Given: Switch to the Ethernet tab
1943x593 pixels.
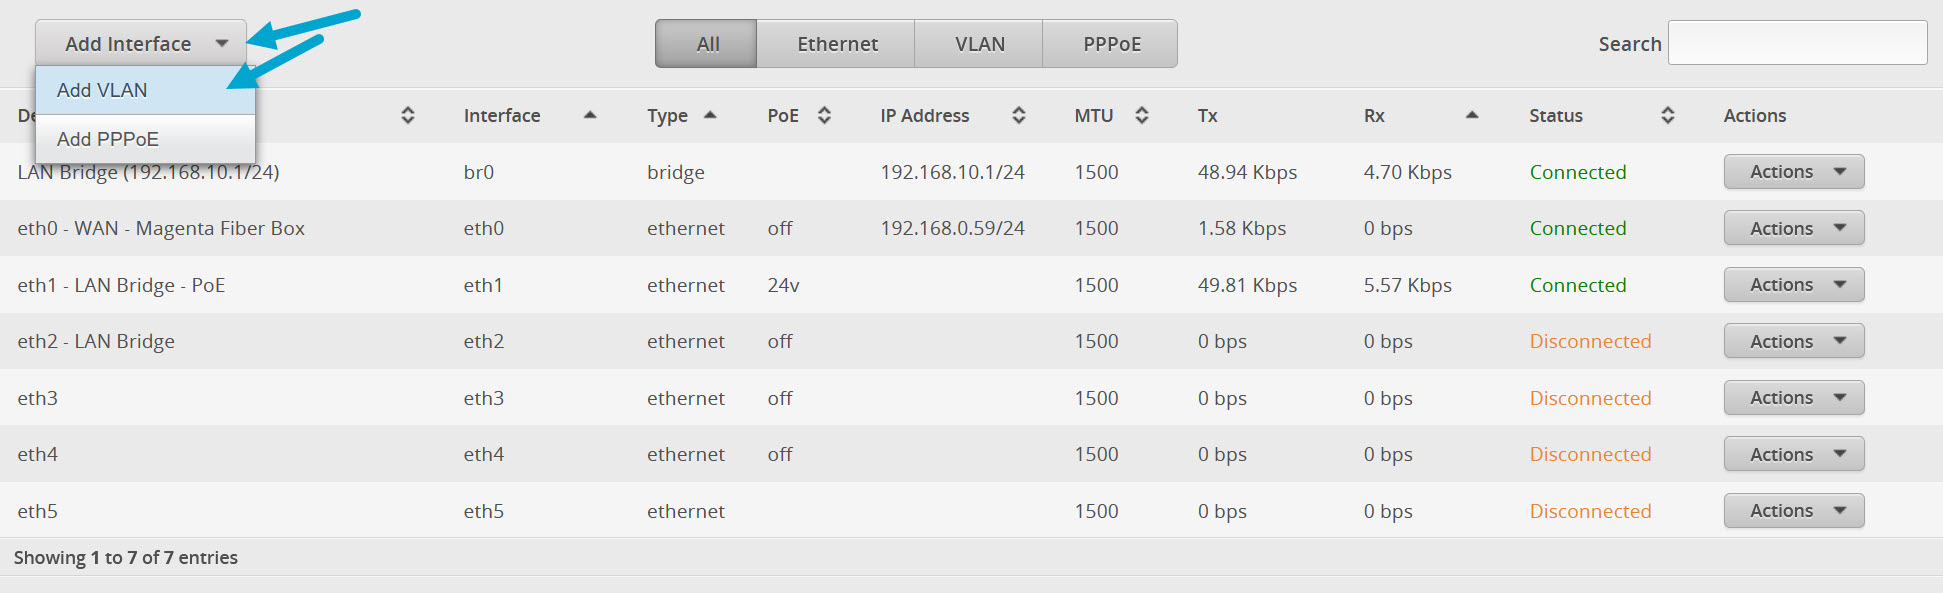Looking at the screenshot, I should tap(836, 43).
